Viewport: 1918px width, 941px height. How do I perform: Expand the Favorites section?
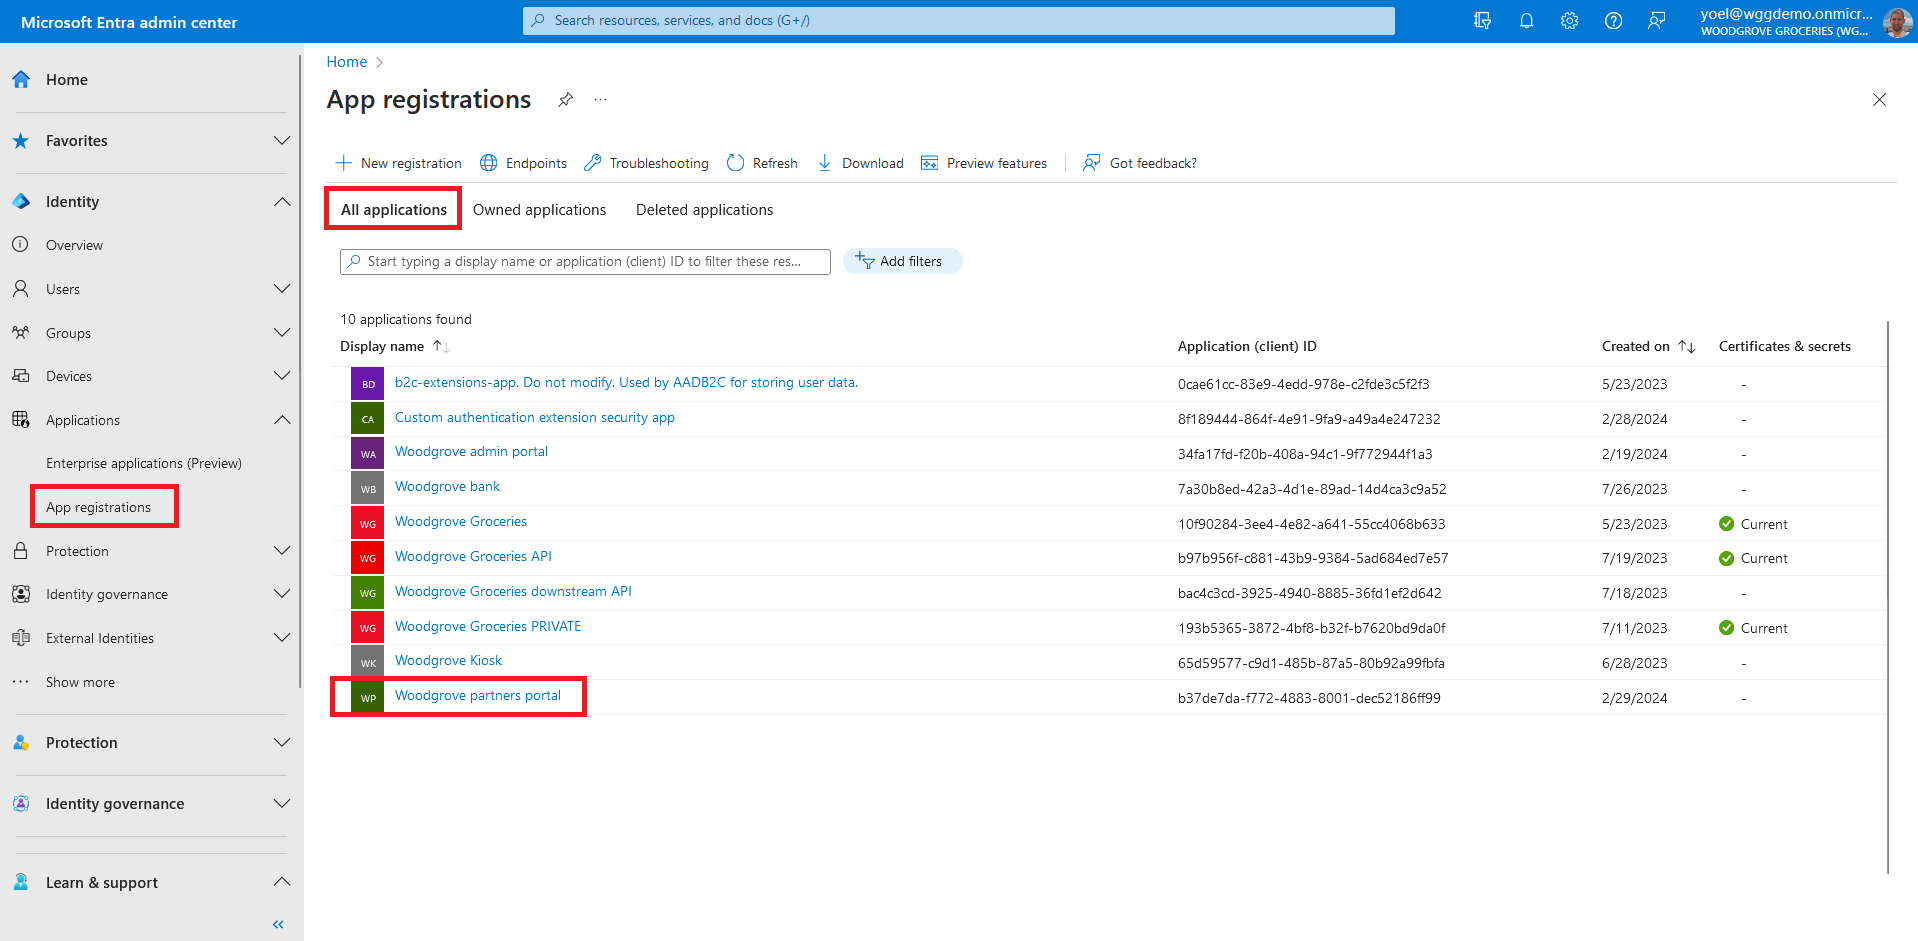[282, 141]
